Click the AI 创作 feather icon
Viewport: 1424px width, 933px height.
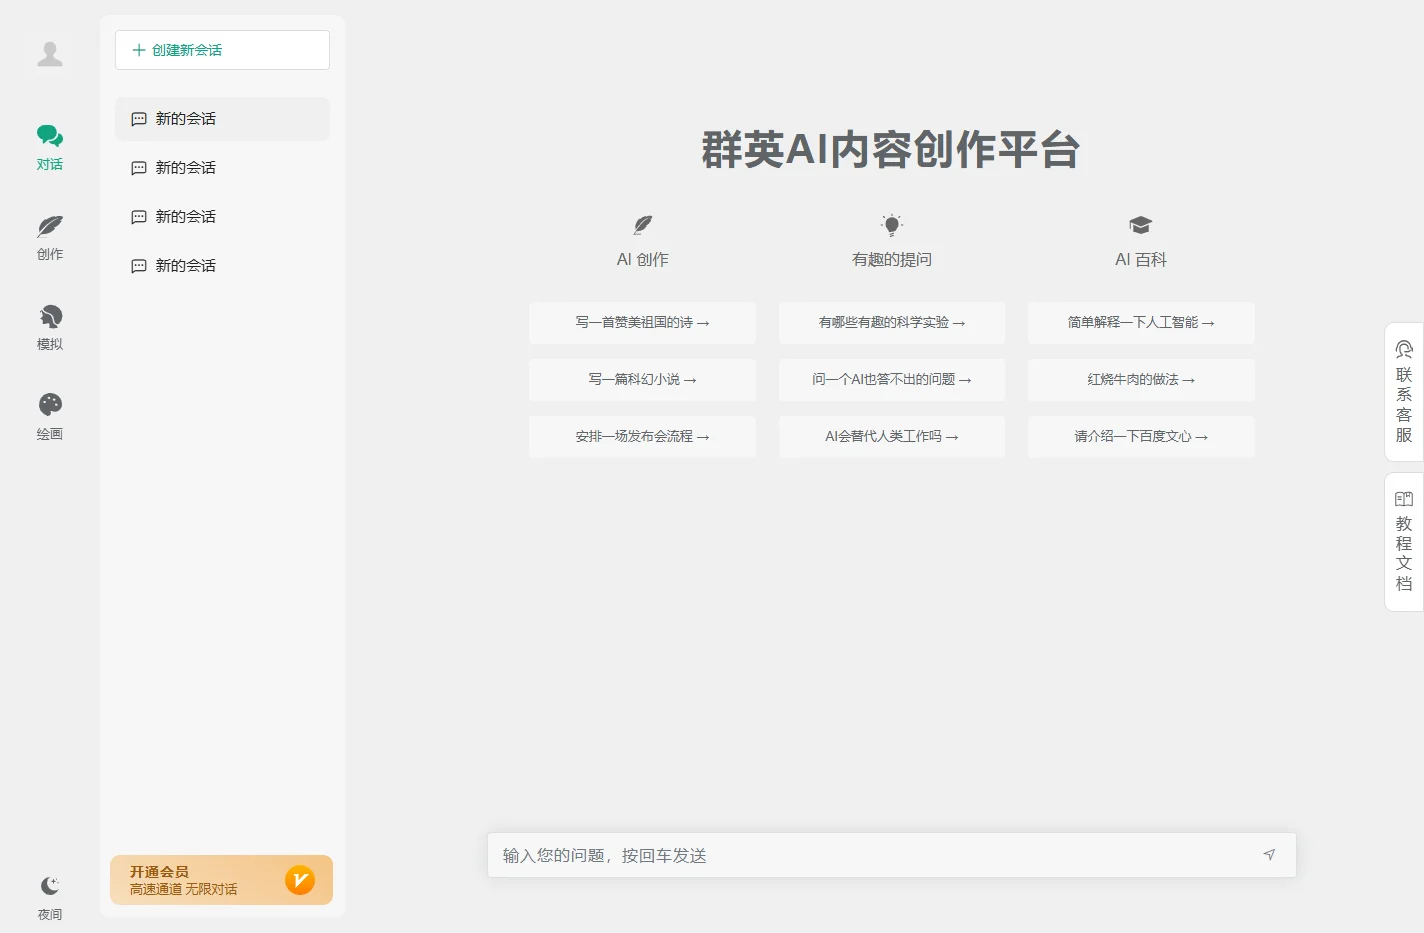coord(643,225)
